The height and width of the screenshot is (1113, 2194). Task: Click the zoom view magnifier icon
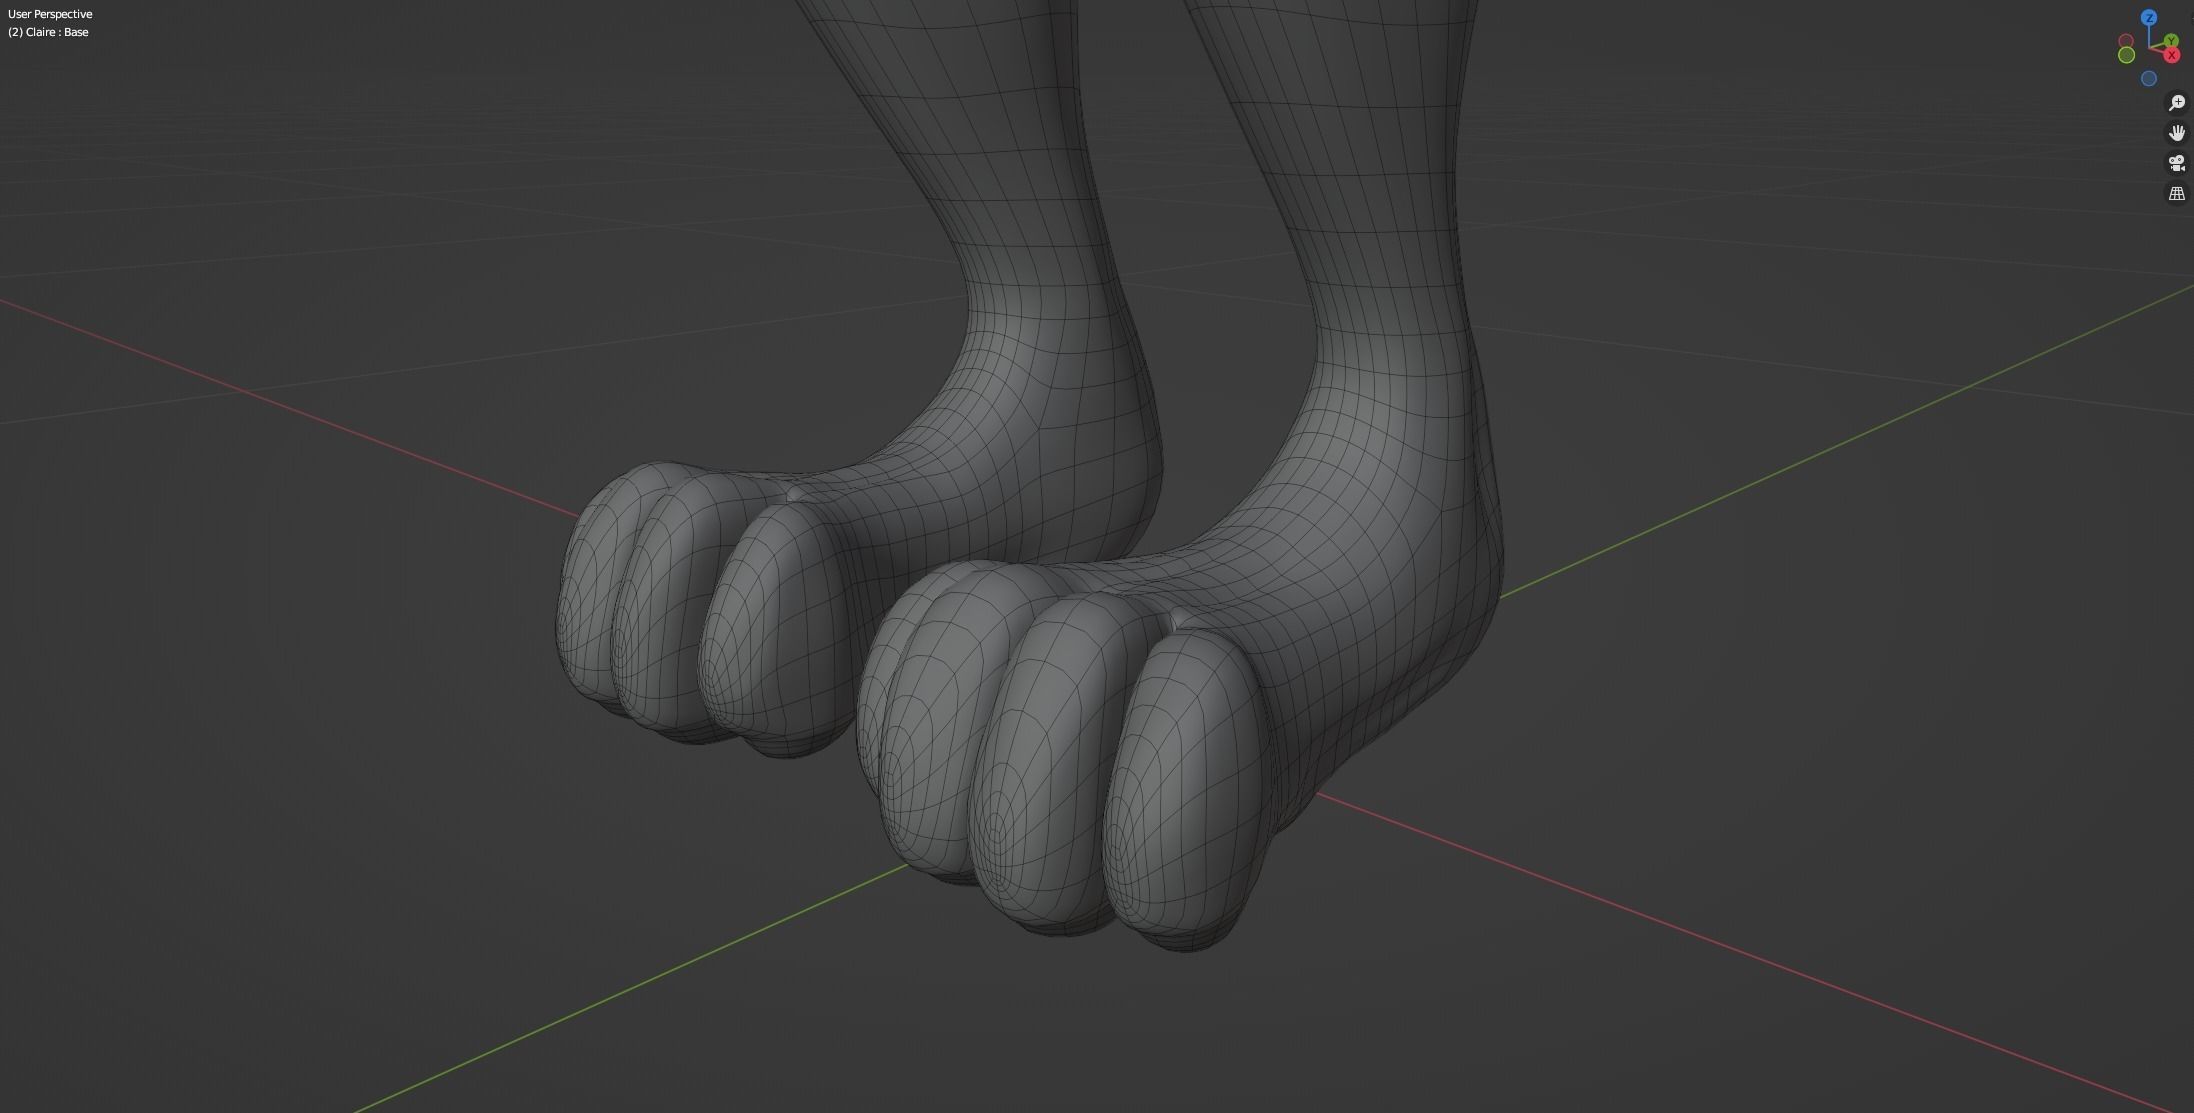[2176, 103]
